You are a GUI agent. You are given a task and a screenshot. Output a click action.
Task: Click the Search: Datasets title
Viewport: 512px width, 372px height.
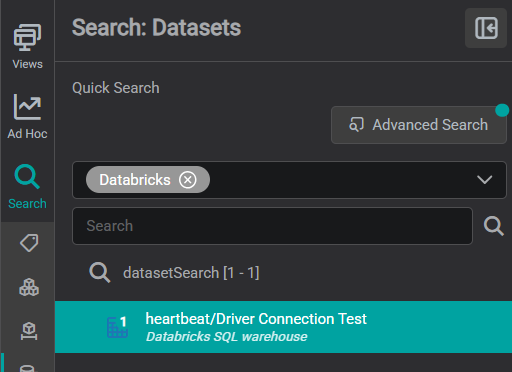156,28
